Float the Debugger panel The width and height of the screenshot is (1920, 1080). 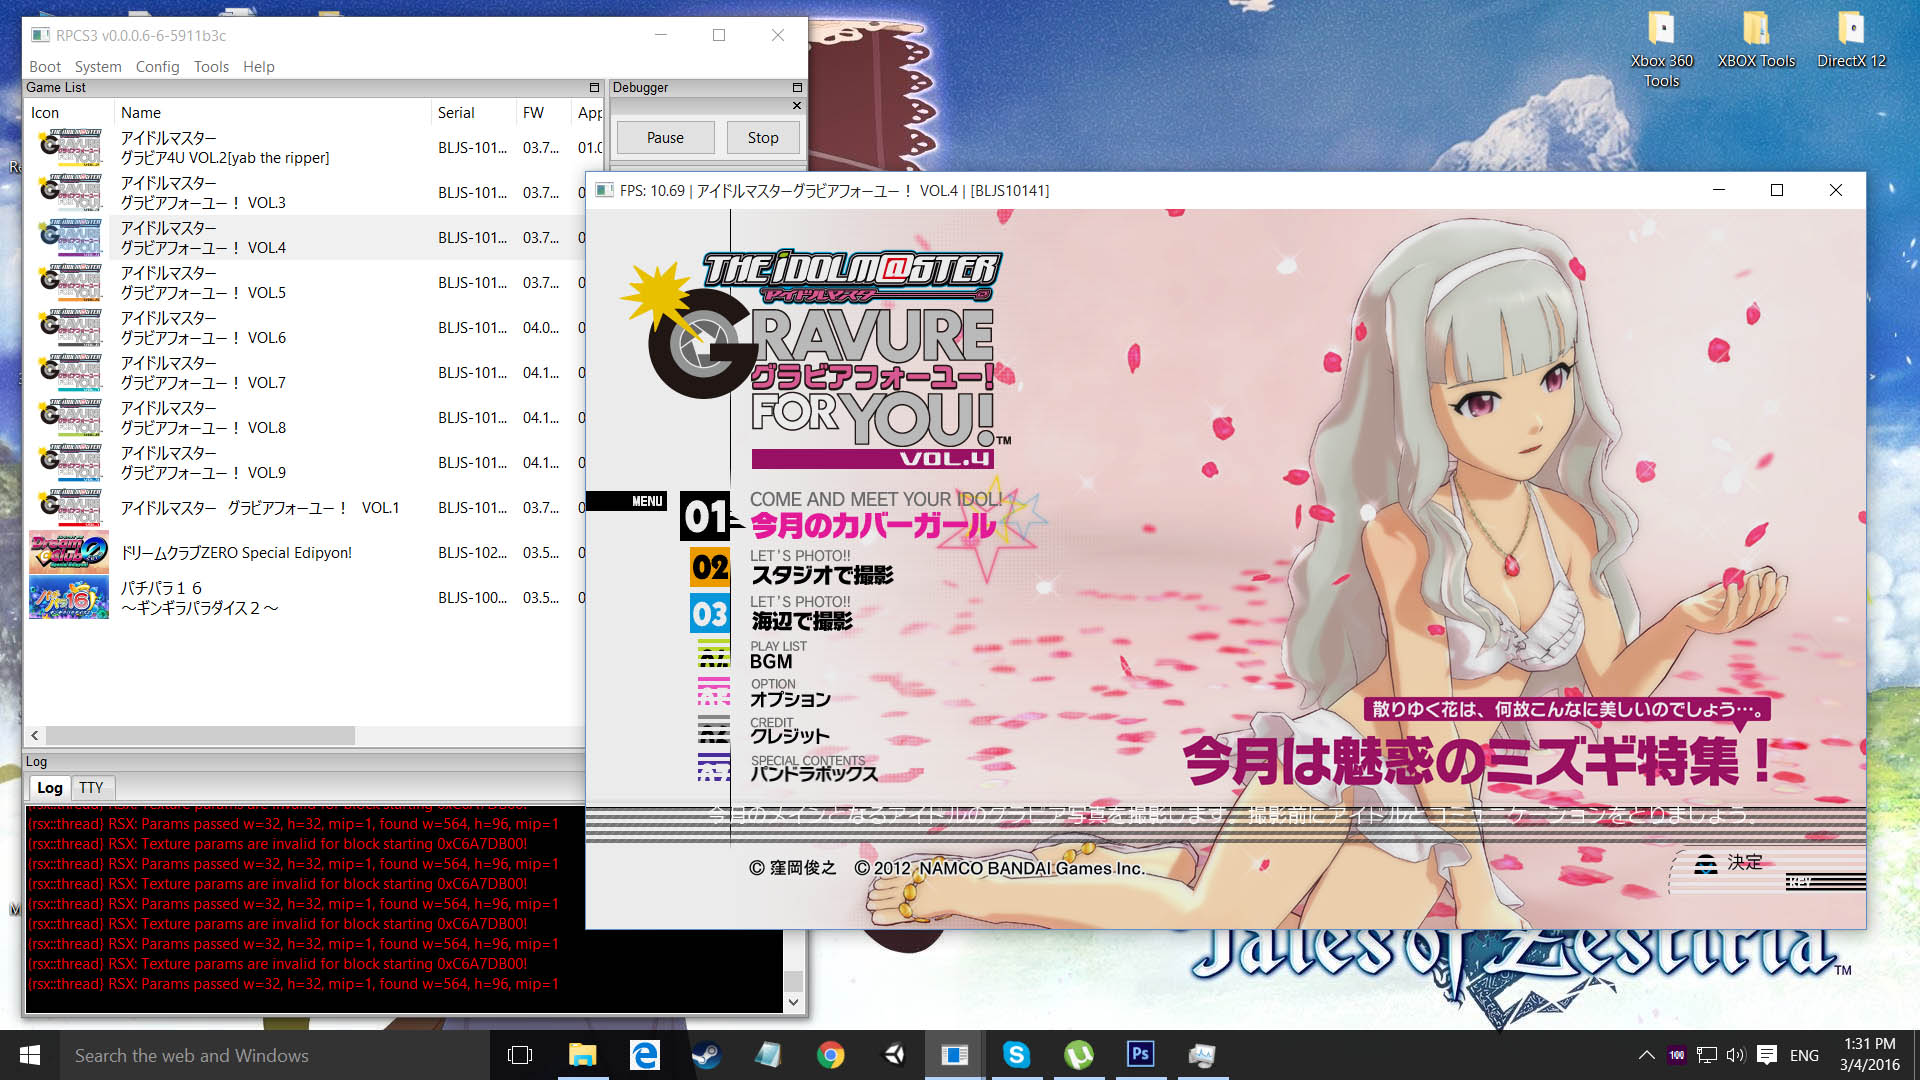click(x=797, y=88)
